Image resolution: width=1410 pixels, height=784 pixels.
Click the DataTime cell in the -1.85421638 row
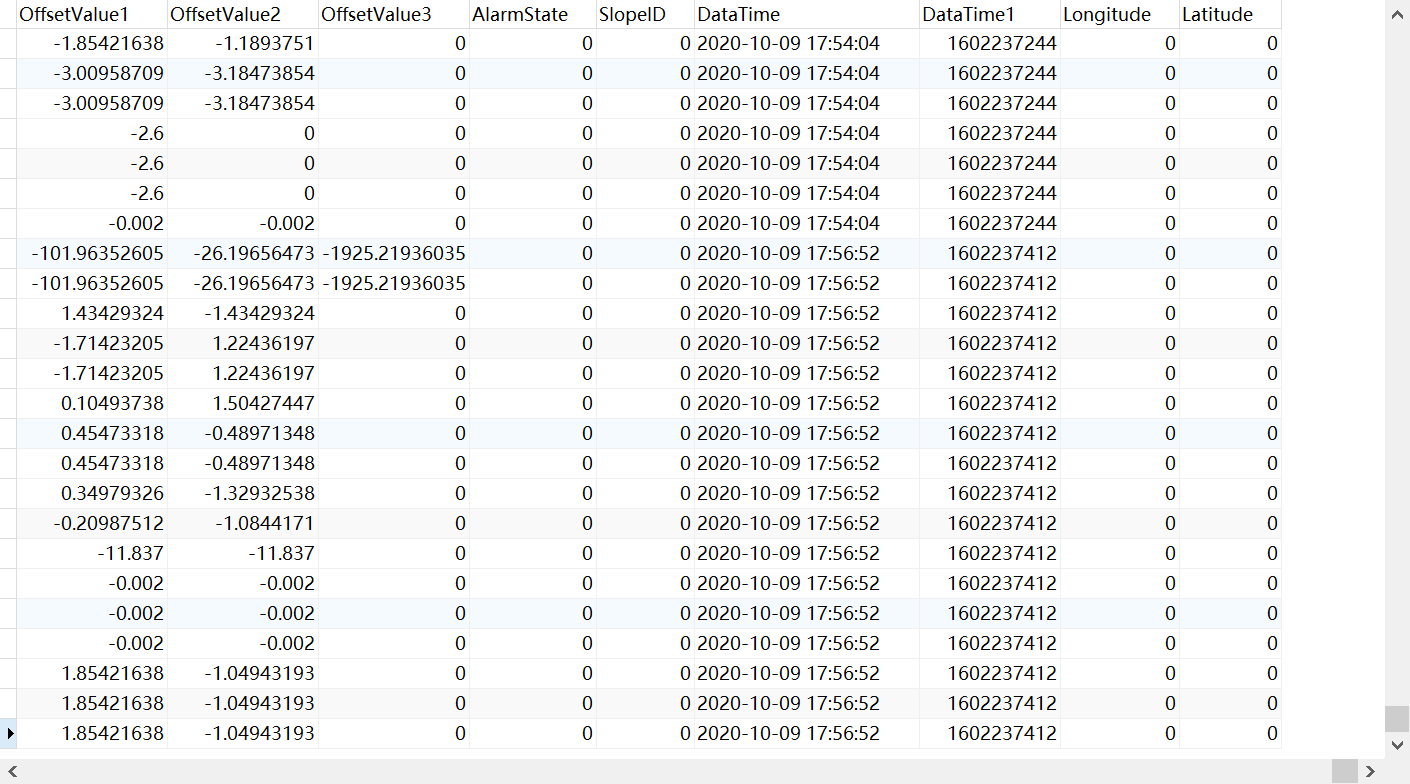click(807, 44)
